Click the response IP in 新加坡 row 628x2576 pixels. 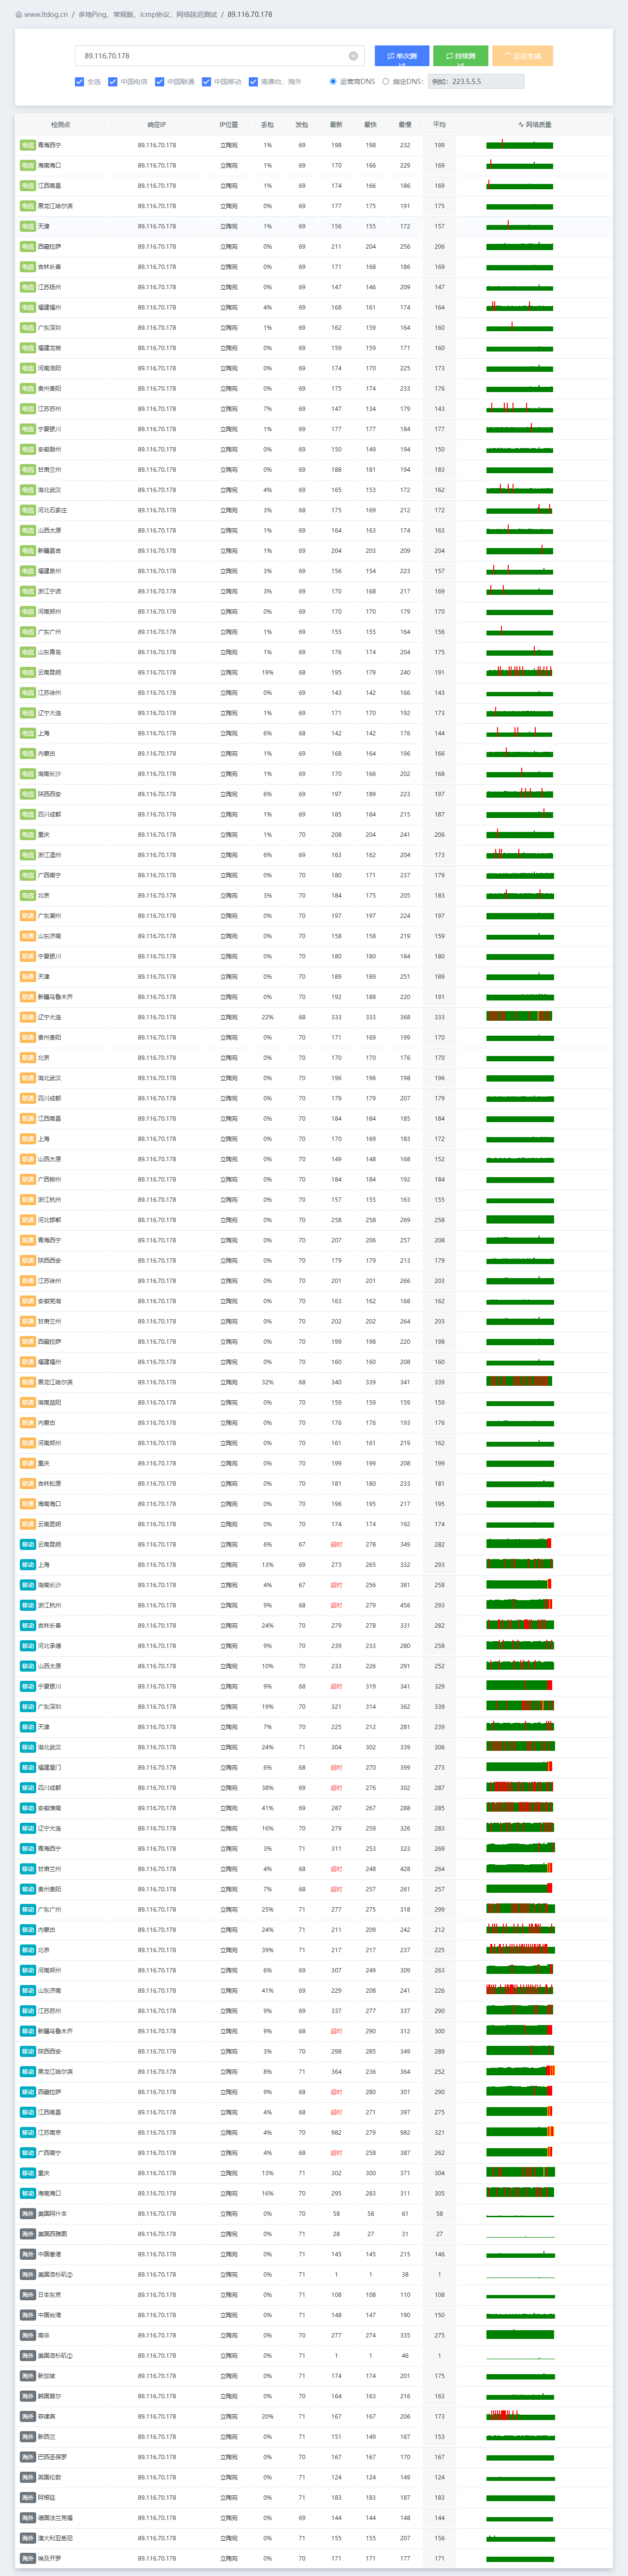click(x=157, y=2376)
